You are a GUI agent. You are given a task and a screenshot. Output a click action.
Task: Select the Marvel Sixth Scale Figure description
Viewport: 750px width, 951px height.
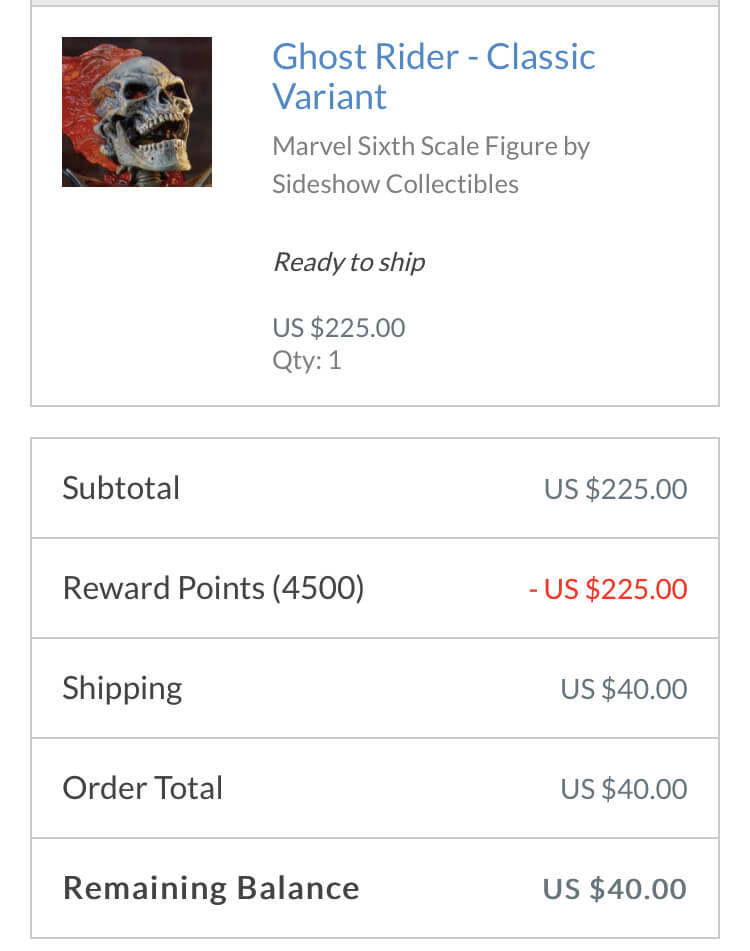pyautogui.click(x=430, y=165)
